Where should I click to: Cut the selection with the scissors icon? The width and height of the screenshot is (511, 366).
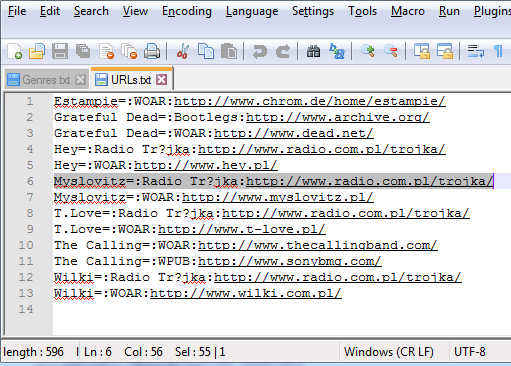point(183,52)
